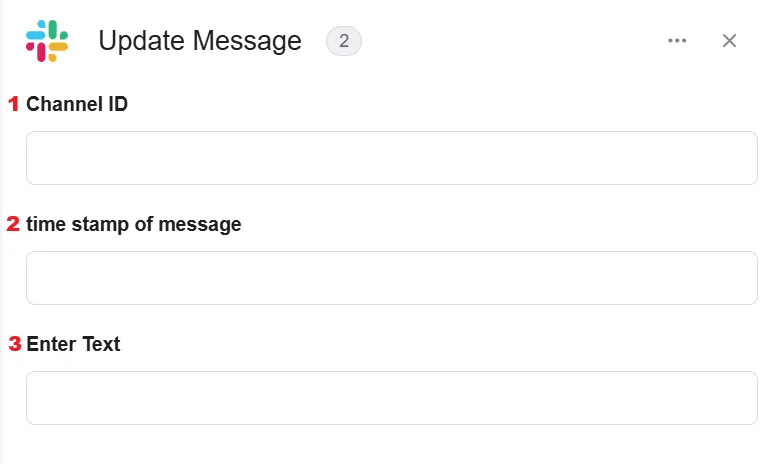Focus the Enter Text input box
780x464 pixels.
coord(391,398)
